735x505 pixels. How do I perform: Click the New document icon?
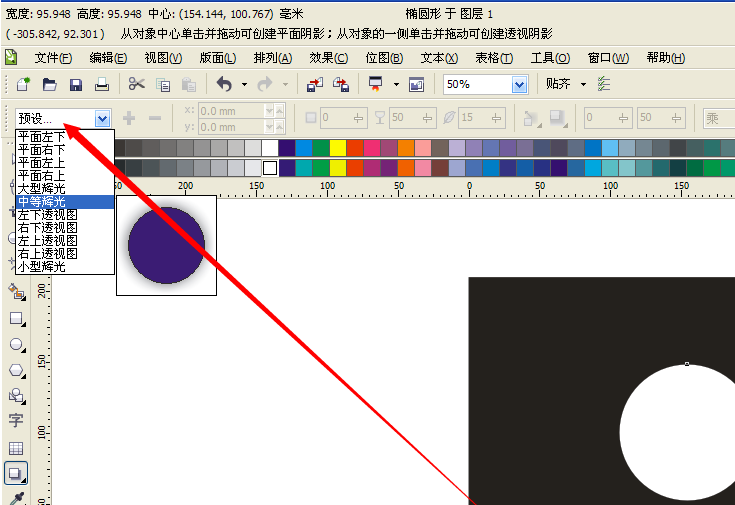click(x=23, y=84)
